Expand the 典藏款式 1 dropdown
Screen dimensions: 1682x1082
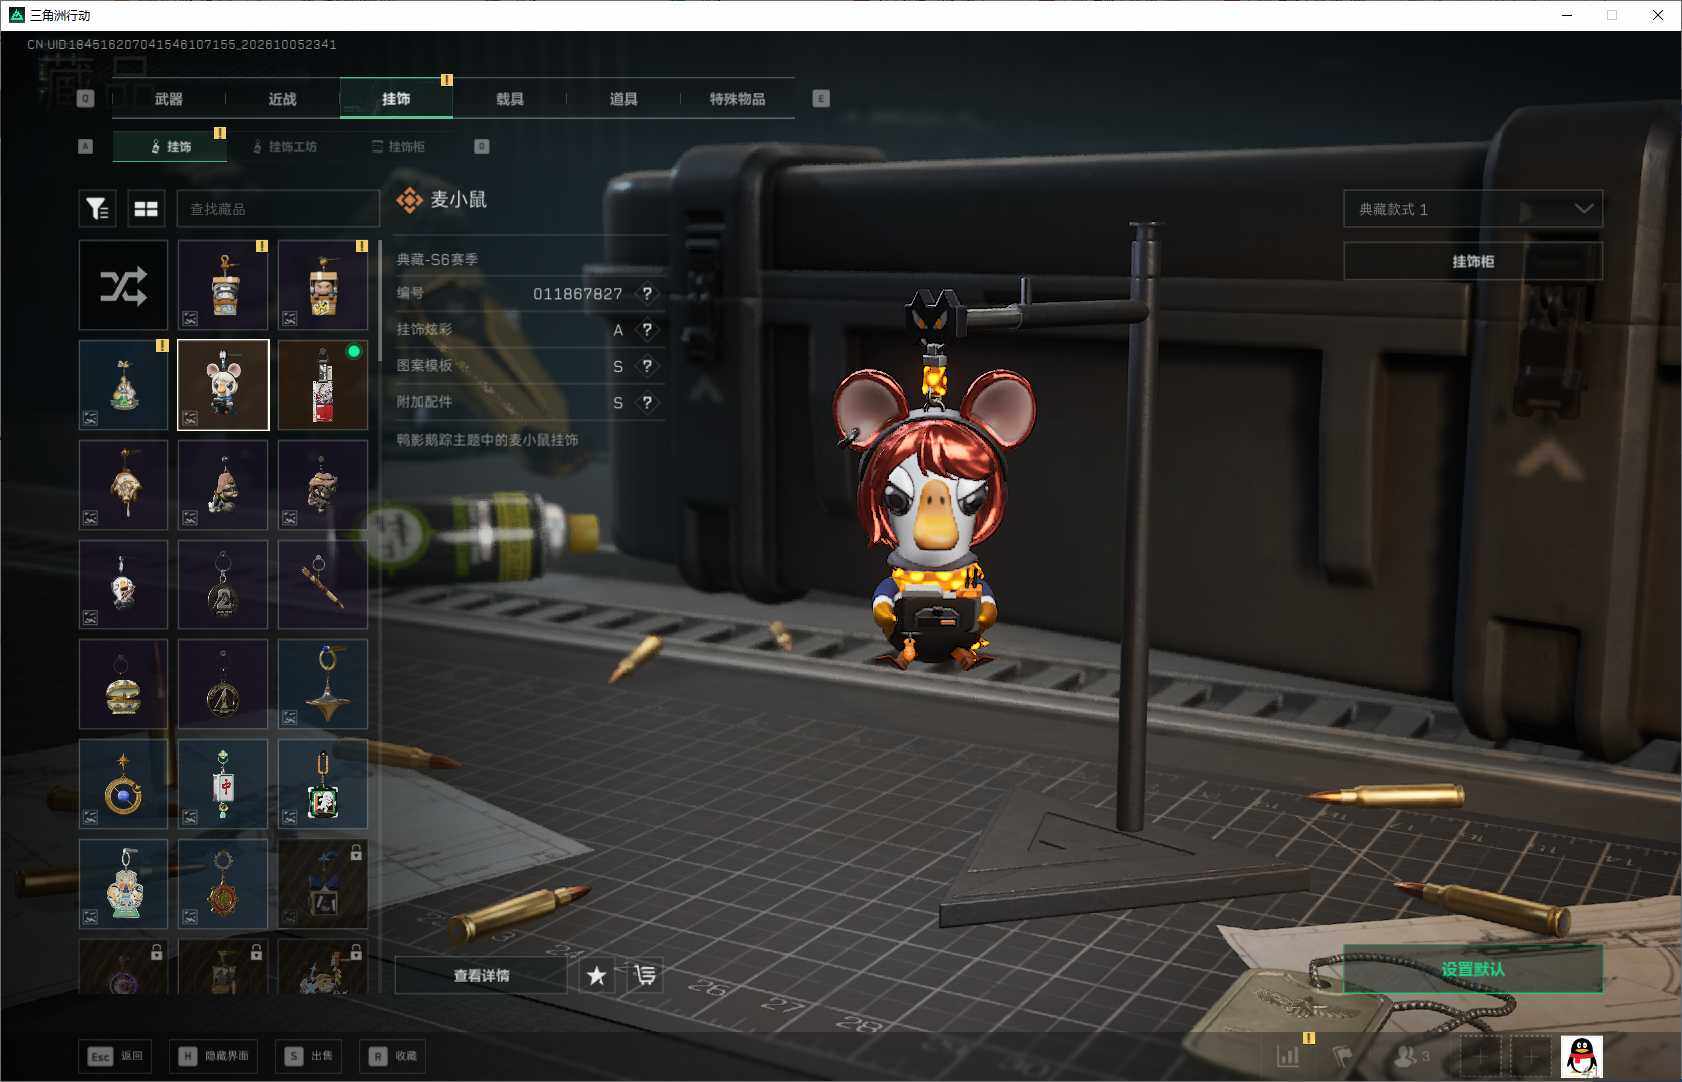tap(1472, 209)
